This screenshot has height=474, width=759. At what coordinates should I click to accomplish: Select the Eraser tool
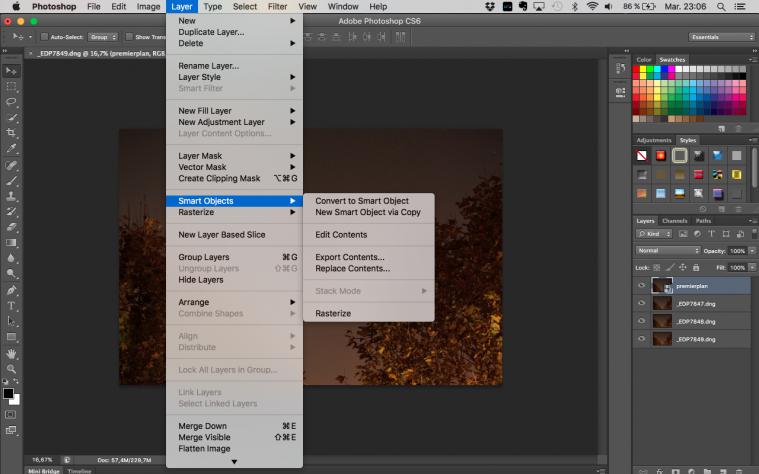coord(11,227)
